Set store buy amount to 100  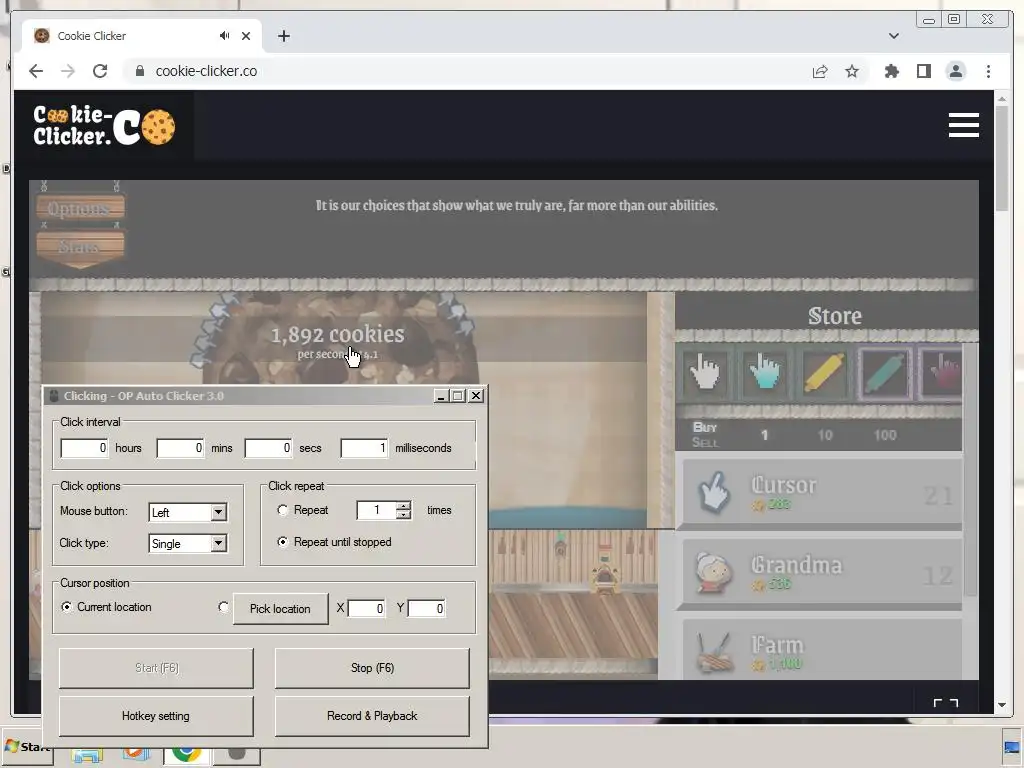(885, 435)
